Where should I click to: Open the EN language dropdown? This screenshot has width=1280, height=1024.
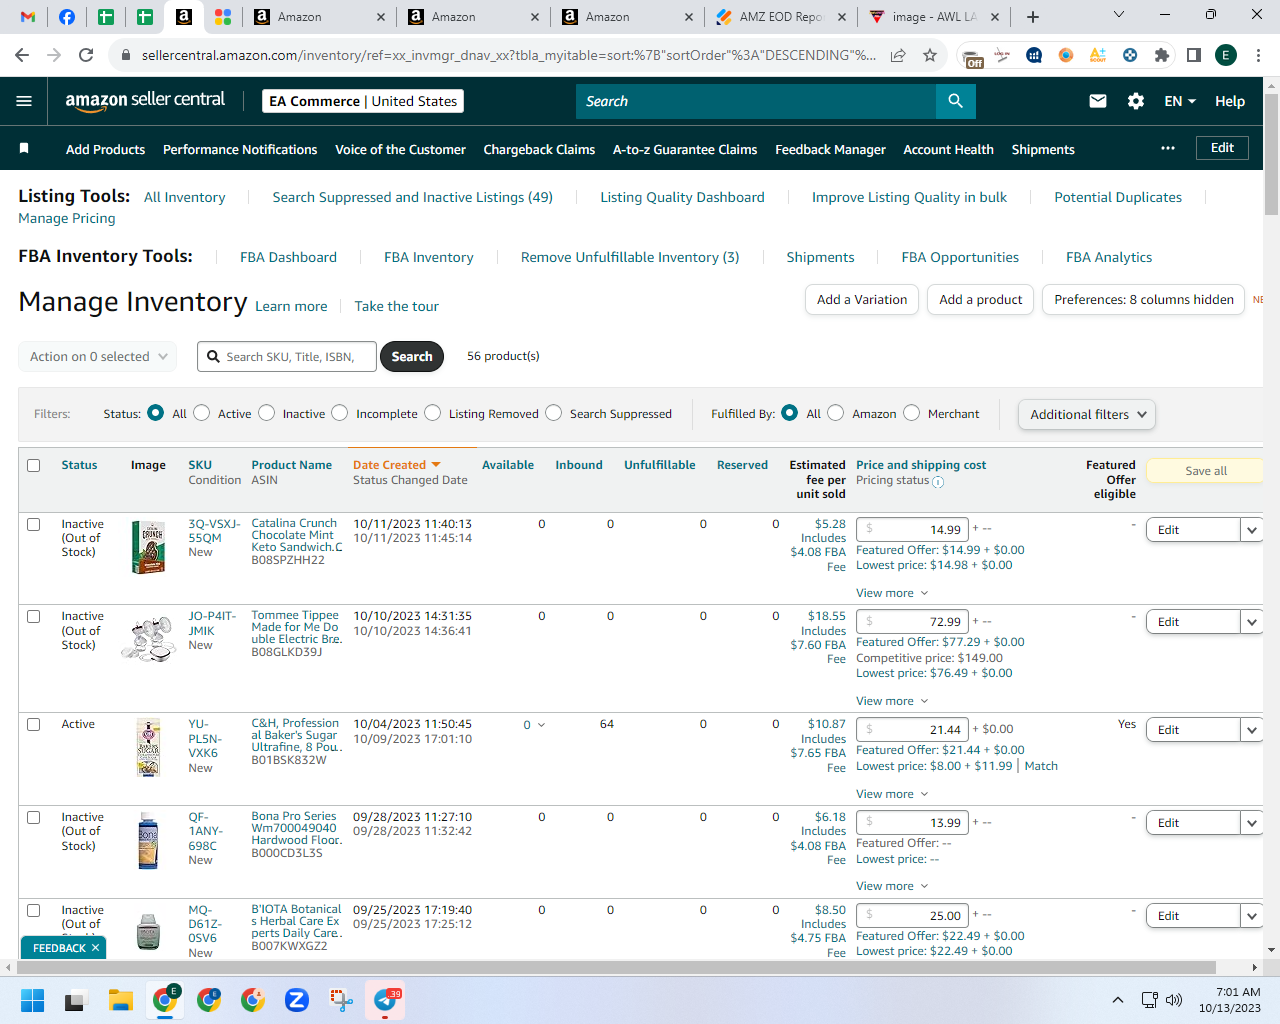(x=1180, y=101)
